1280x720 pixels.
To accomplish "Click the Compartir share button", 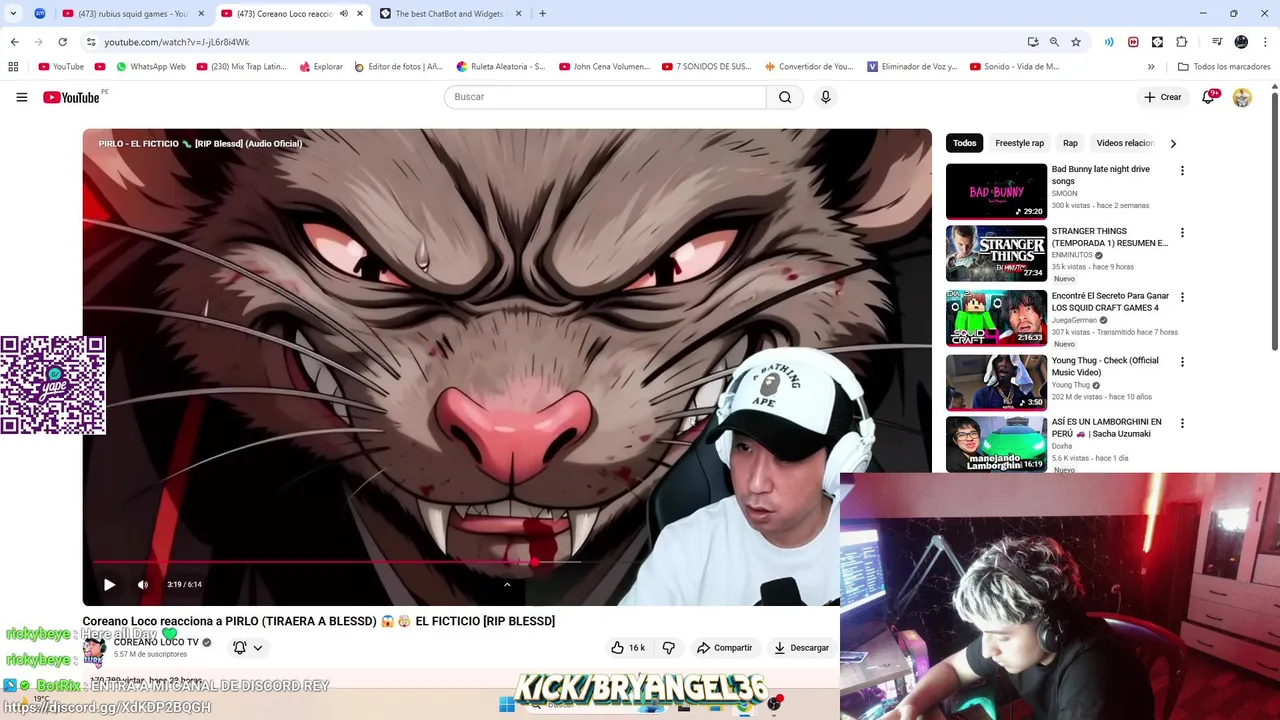I will coord(724,647).
